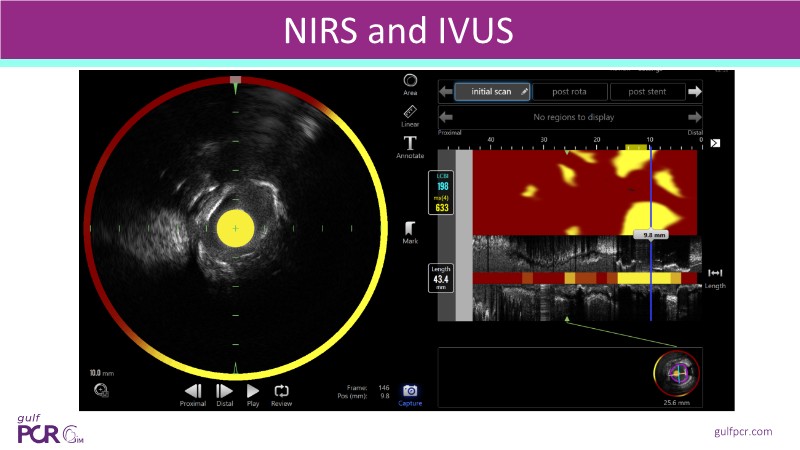Step to the Distal frame
Viewport: 800px width, 450px height.
coord(225,391)
